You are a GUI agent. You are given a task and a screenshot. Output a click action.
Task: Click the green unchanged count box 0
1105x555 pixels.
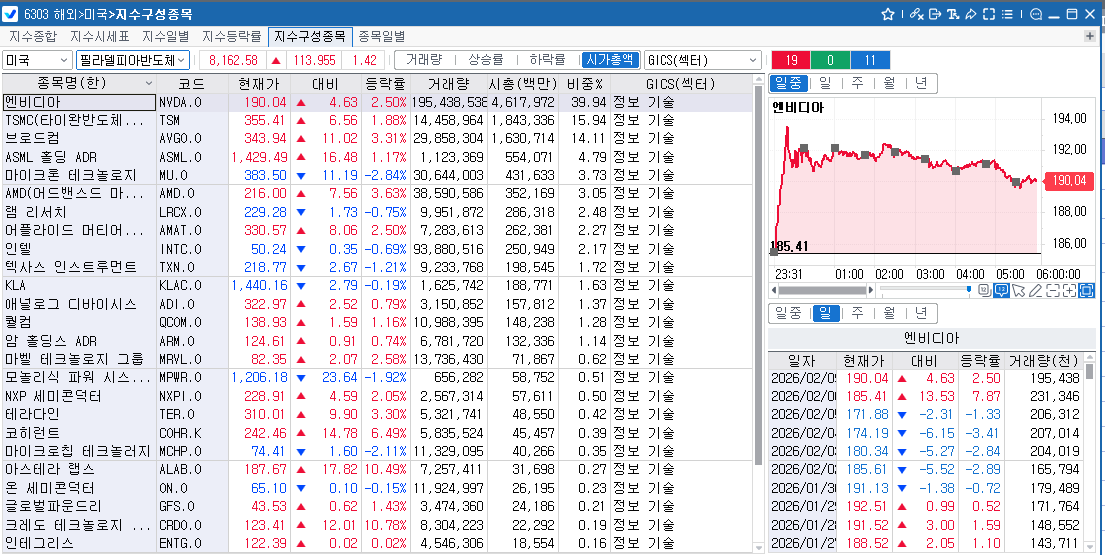(x=830, y=60)
